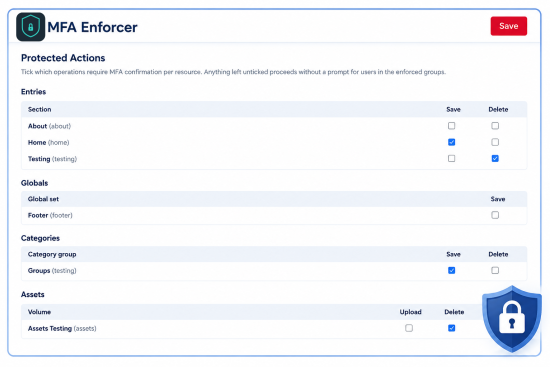550x367 pixels.
Task: Click the red Save button
Action: (509, 26)
